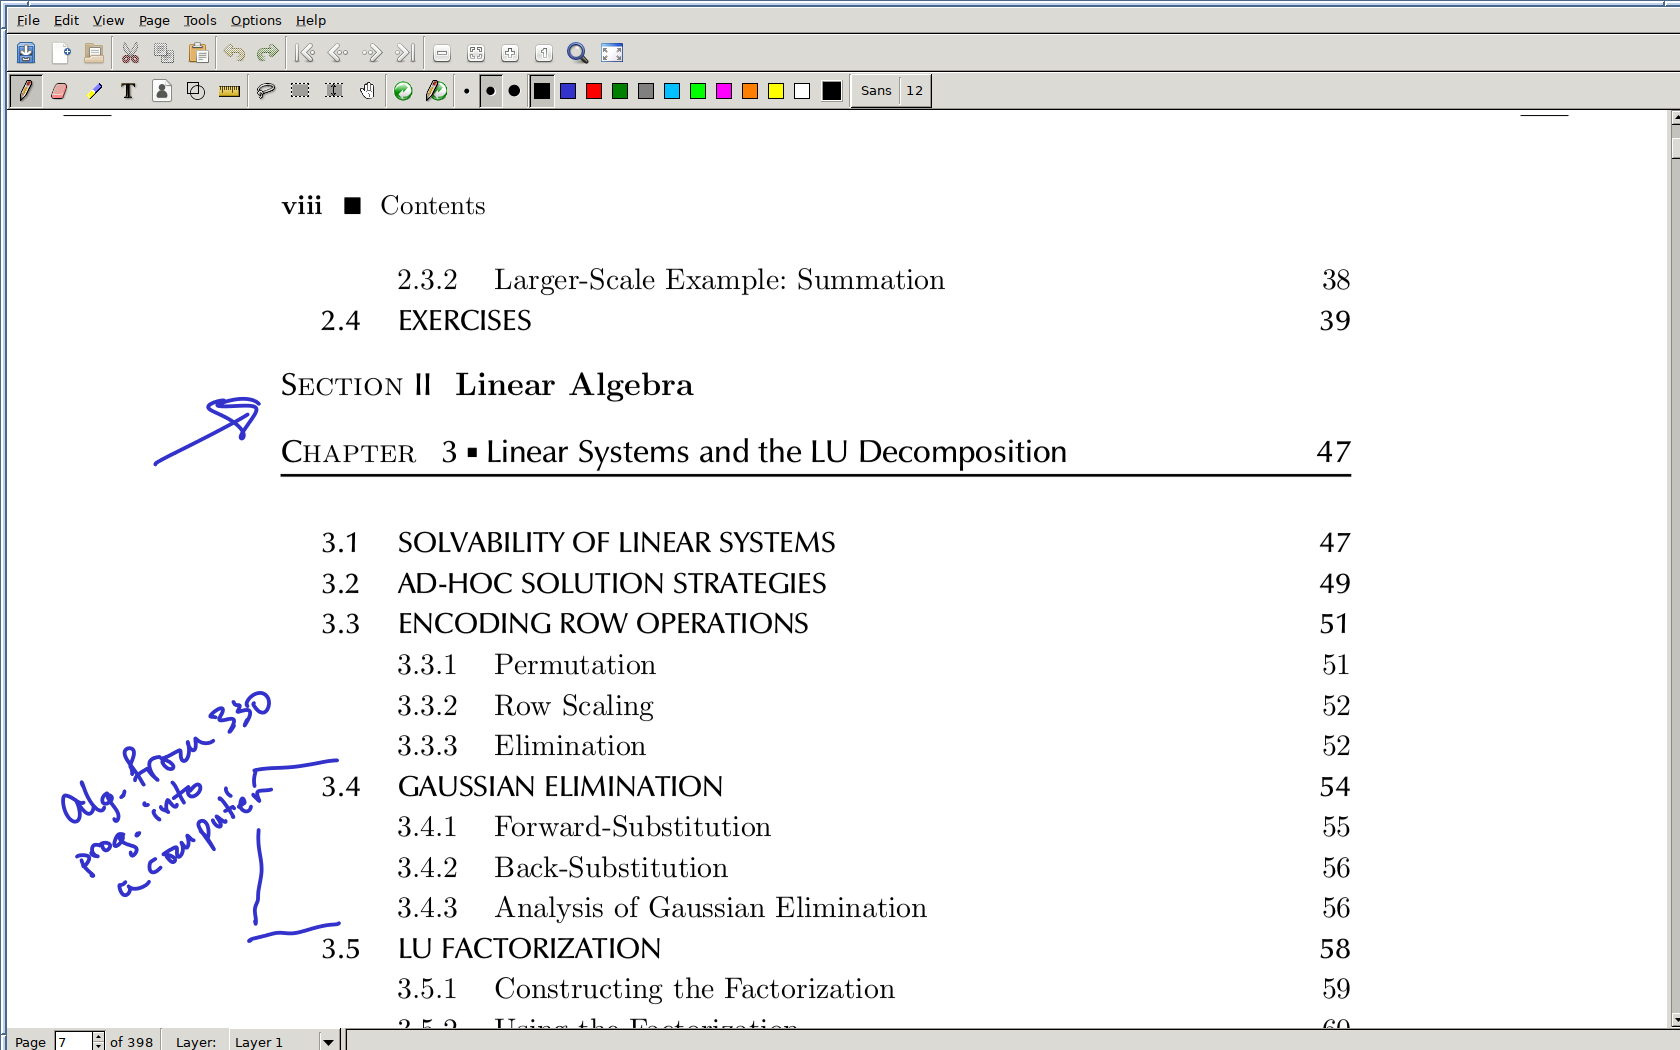Choose the Ruler tool

229,91
